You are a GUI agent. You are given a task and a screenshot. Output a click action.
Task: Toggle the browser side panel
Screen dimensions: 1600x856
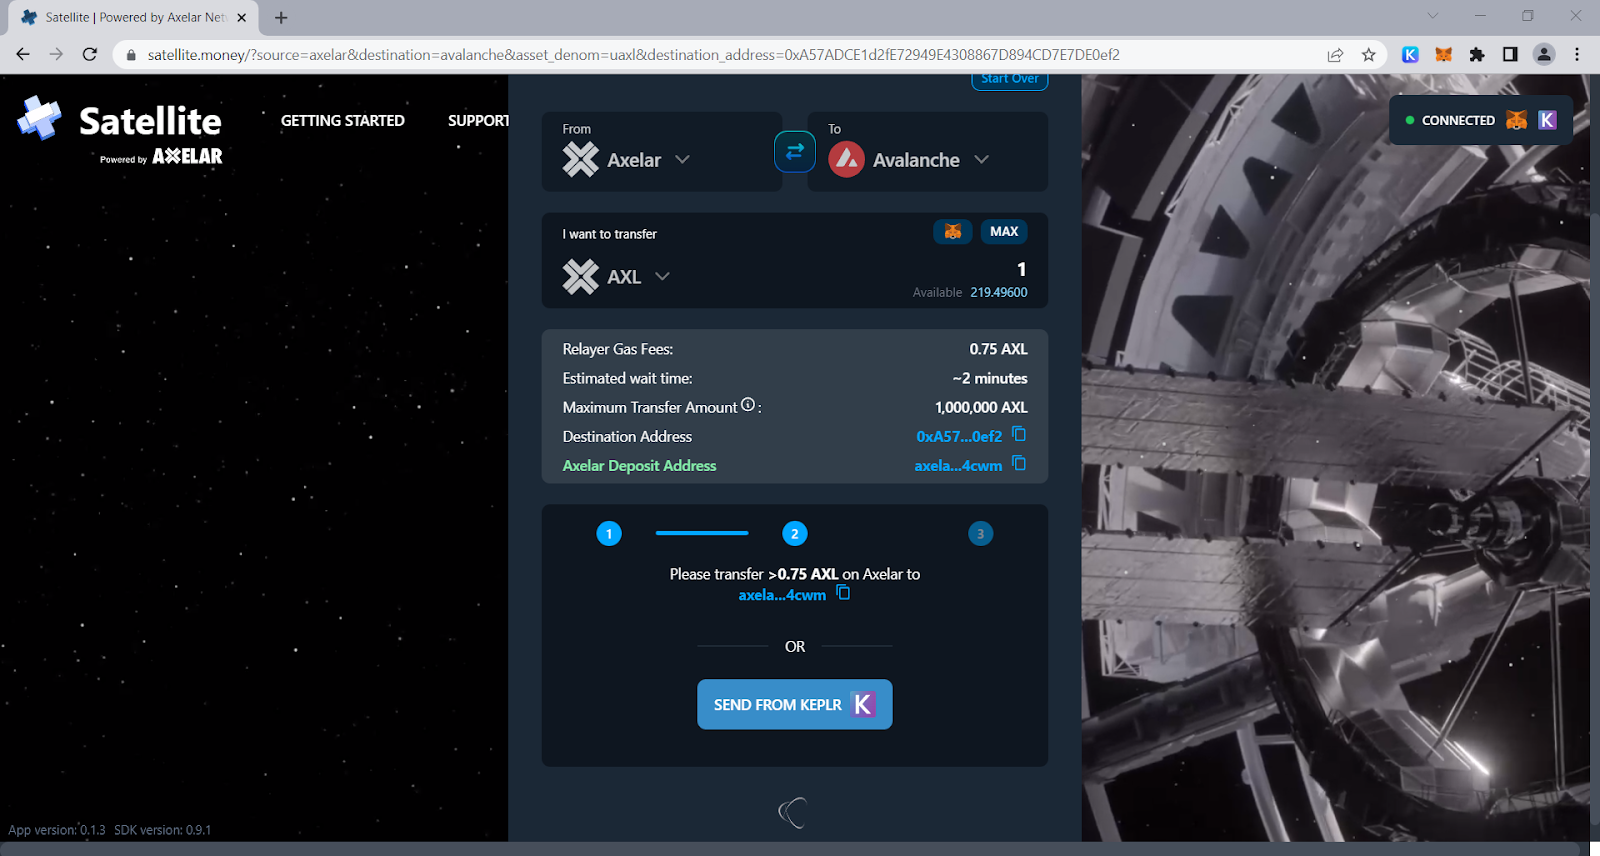tap(1510, 55)
